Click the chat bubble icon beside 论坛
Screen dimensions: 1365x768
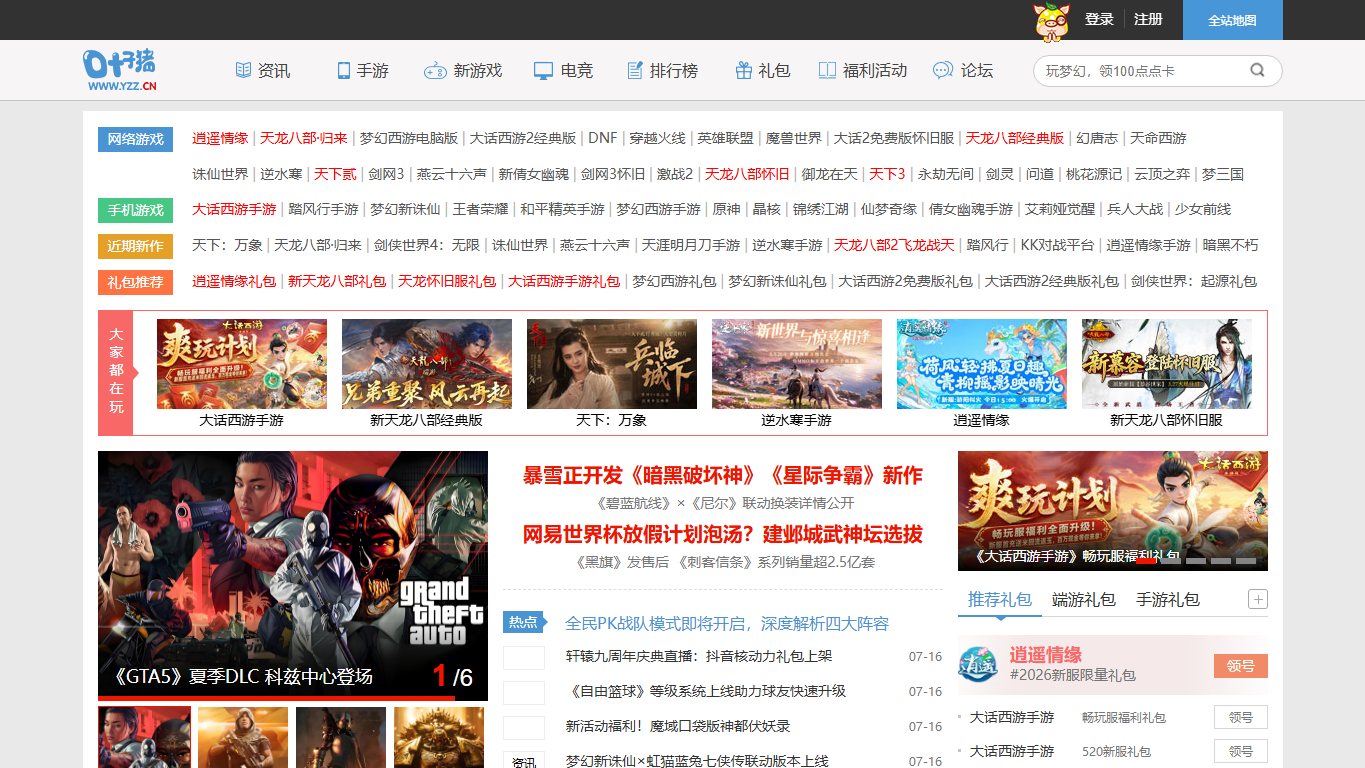point(942,70)
